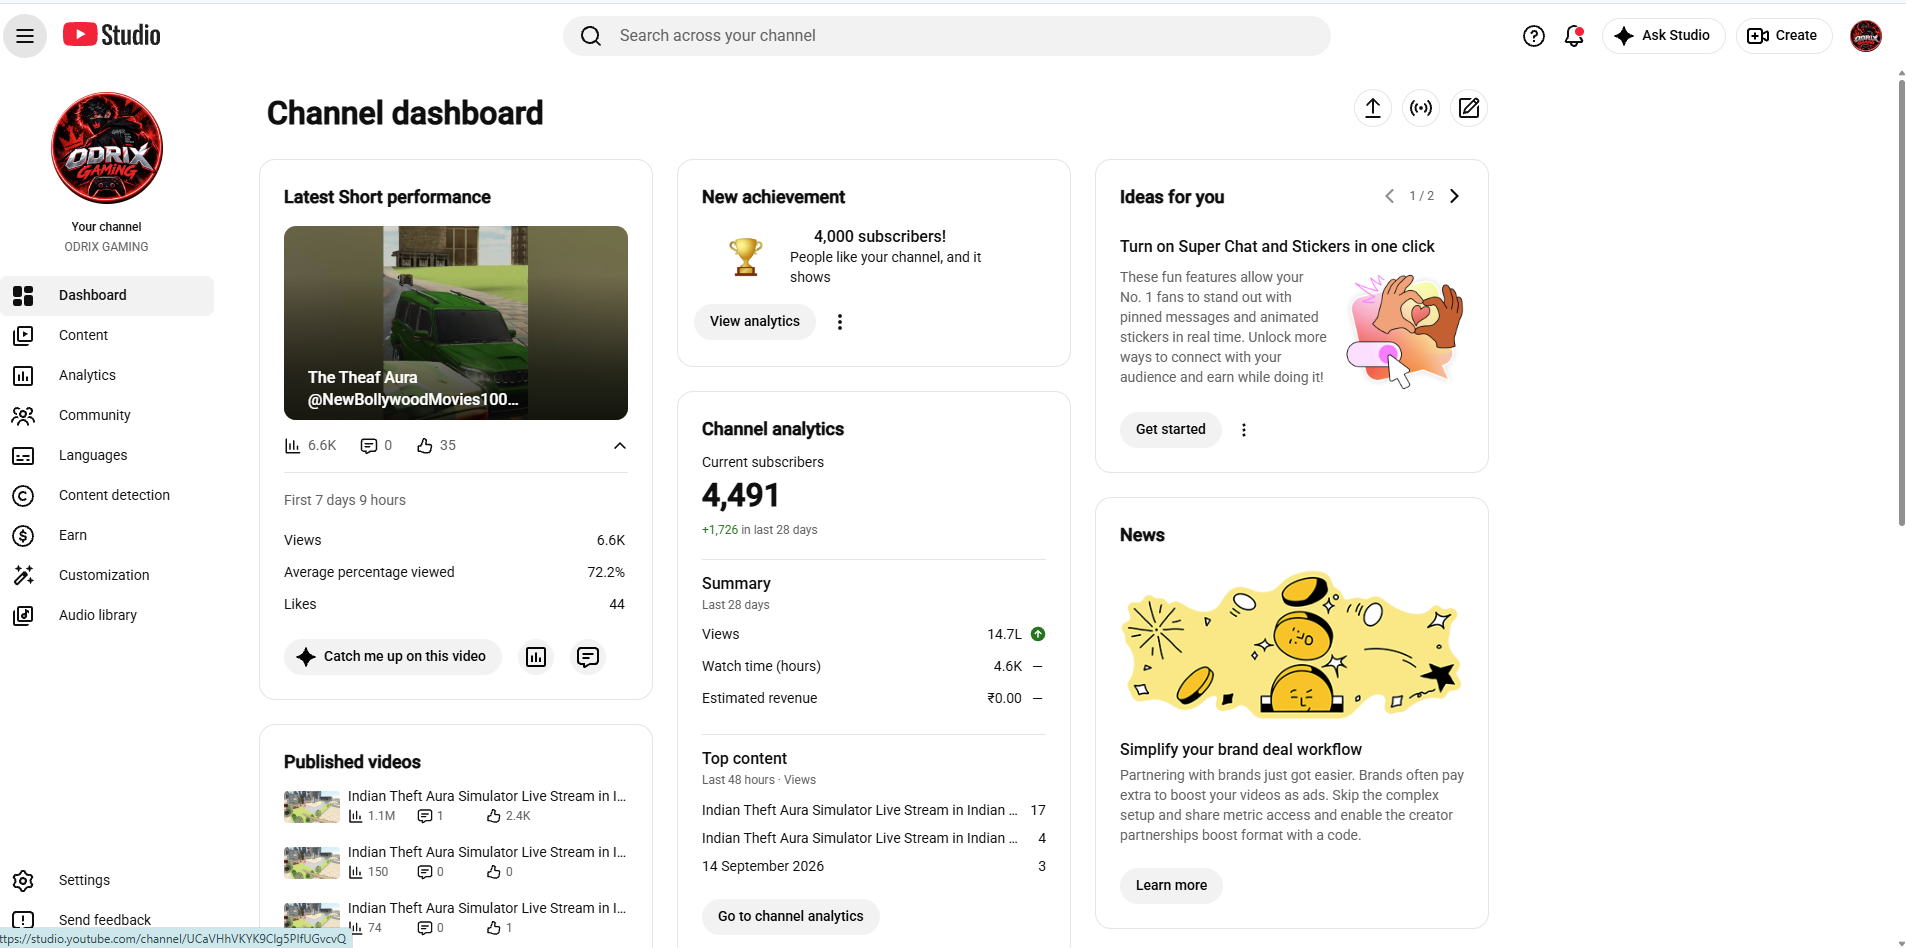Open the latest Short thumbnail The Theaf Aura
This screenshot has height=948, width=1906.
[456, 323]
